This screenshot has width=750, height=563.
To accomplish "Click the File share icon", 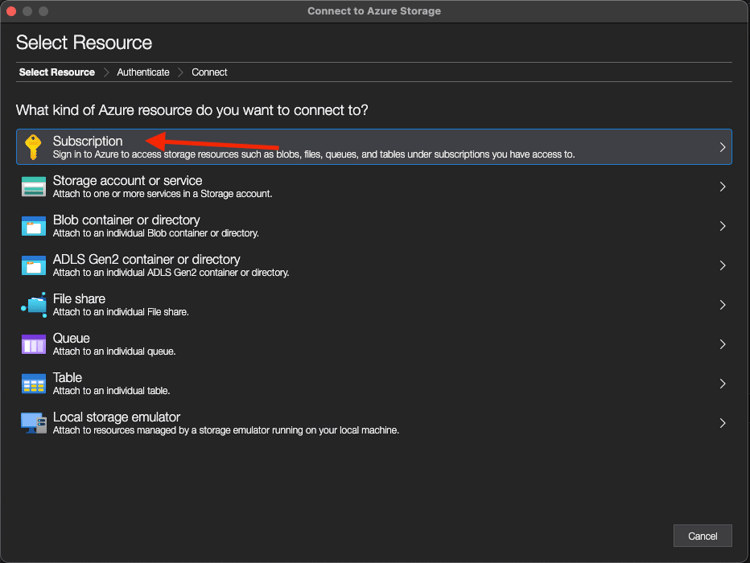I will pyautogui.click(x=34, y=305).
